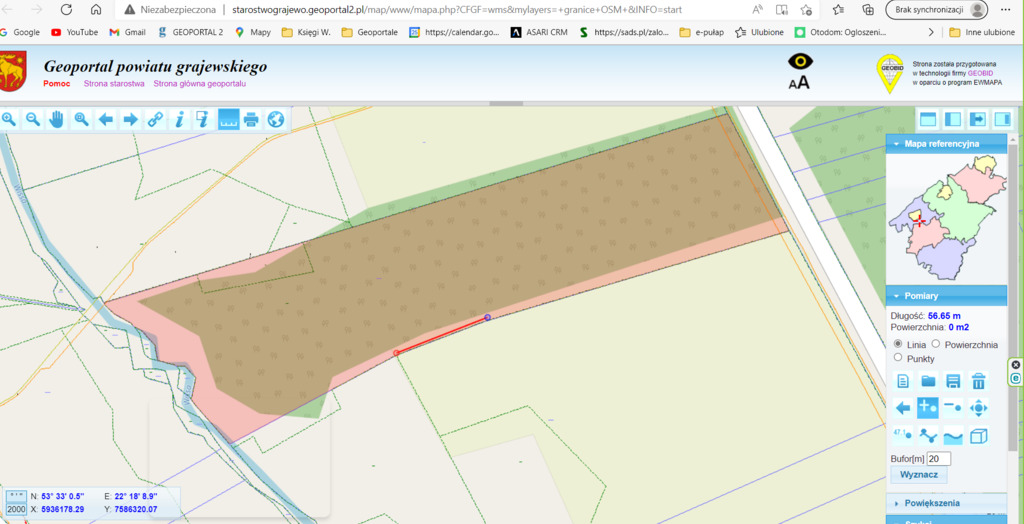The width and height of the screenshot is (1024, 524).
Task: Select the zoom in magnifier tool
Action: point(9,119)
